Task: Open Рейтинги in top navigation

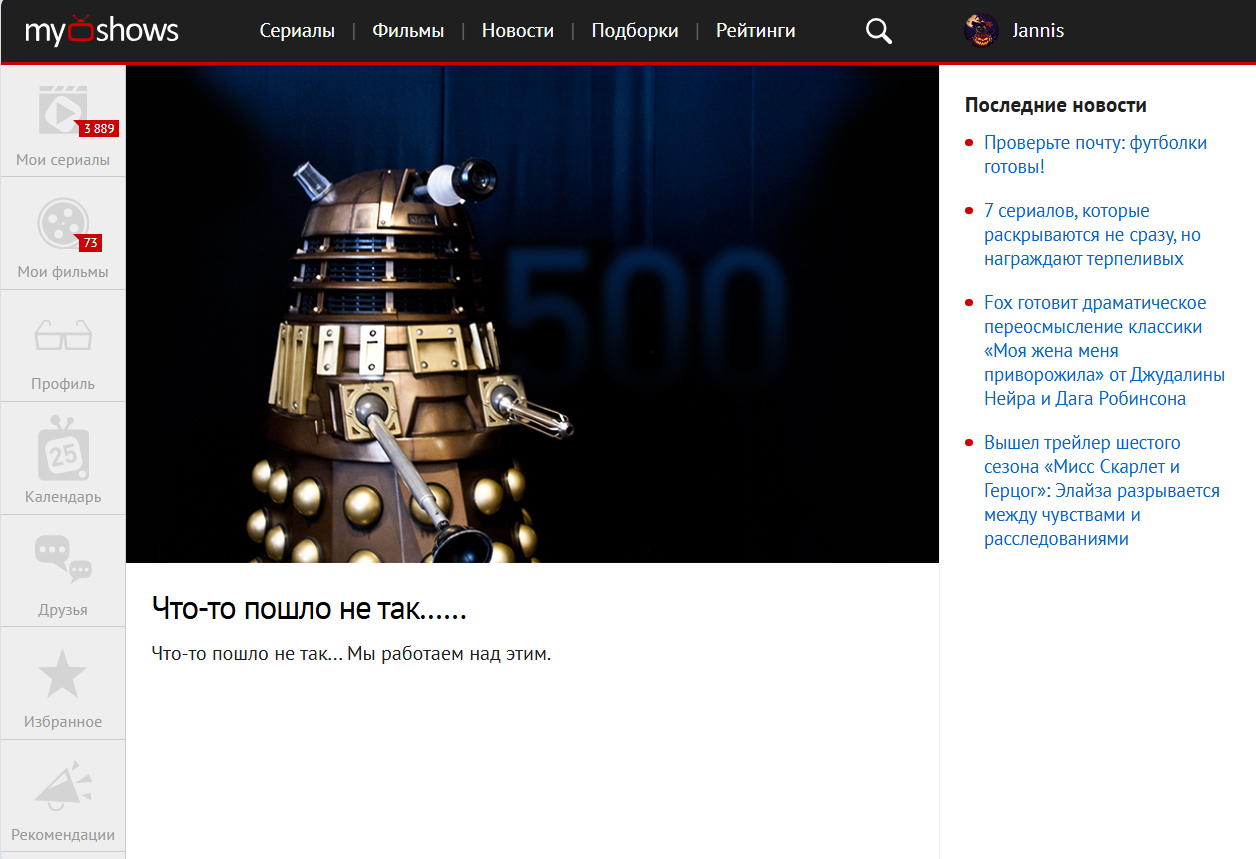Action: pyautogui.click(x=755, y=31)
